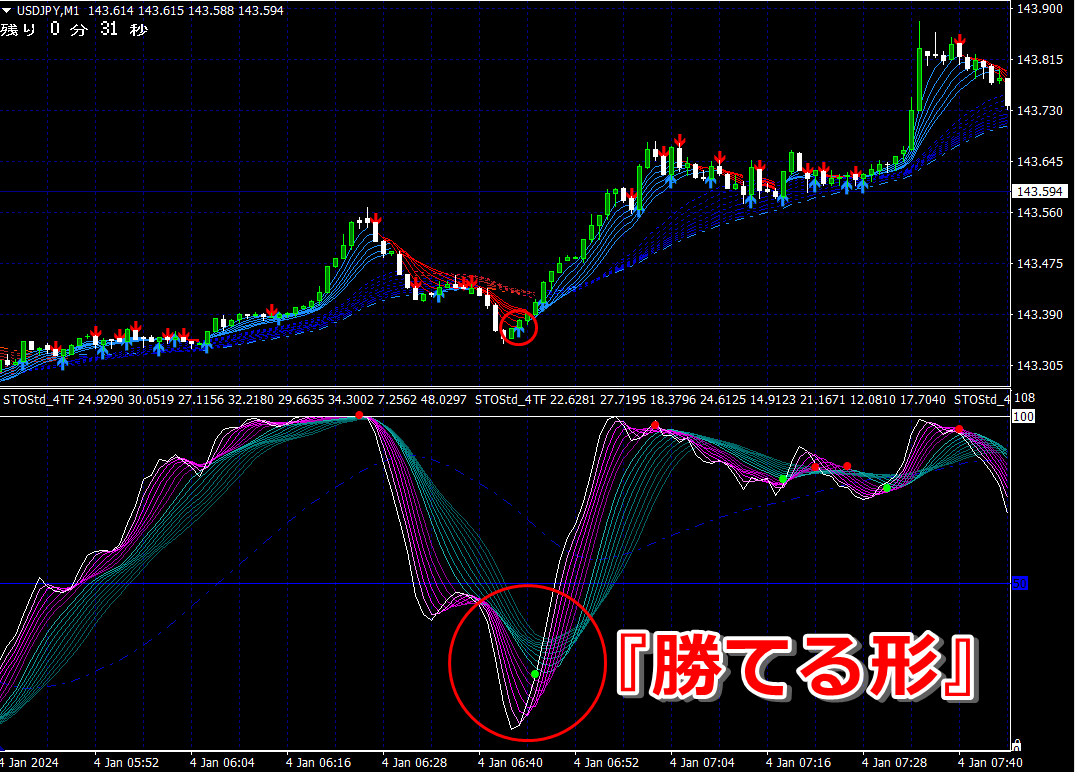1076x772 pixels.
Task: Click the 4 Jan 06:52 time label
Action: [607, 762]
